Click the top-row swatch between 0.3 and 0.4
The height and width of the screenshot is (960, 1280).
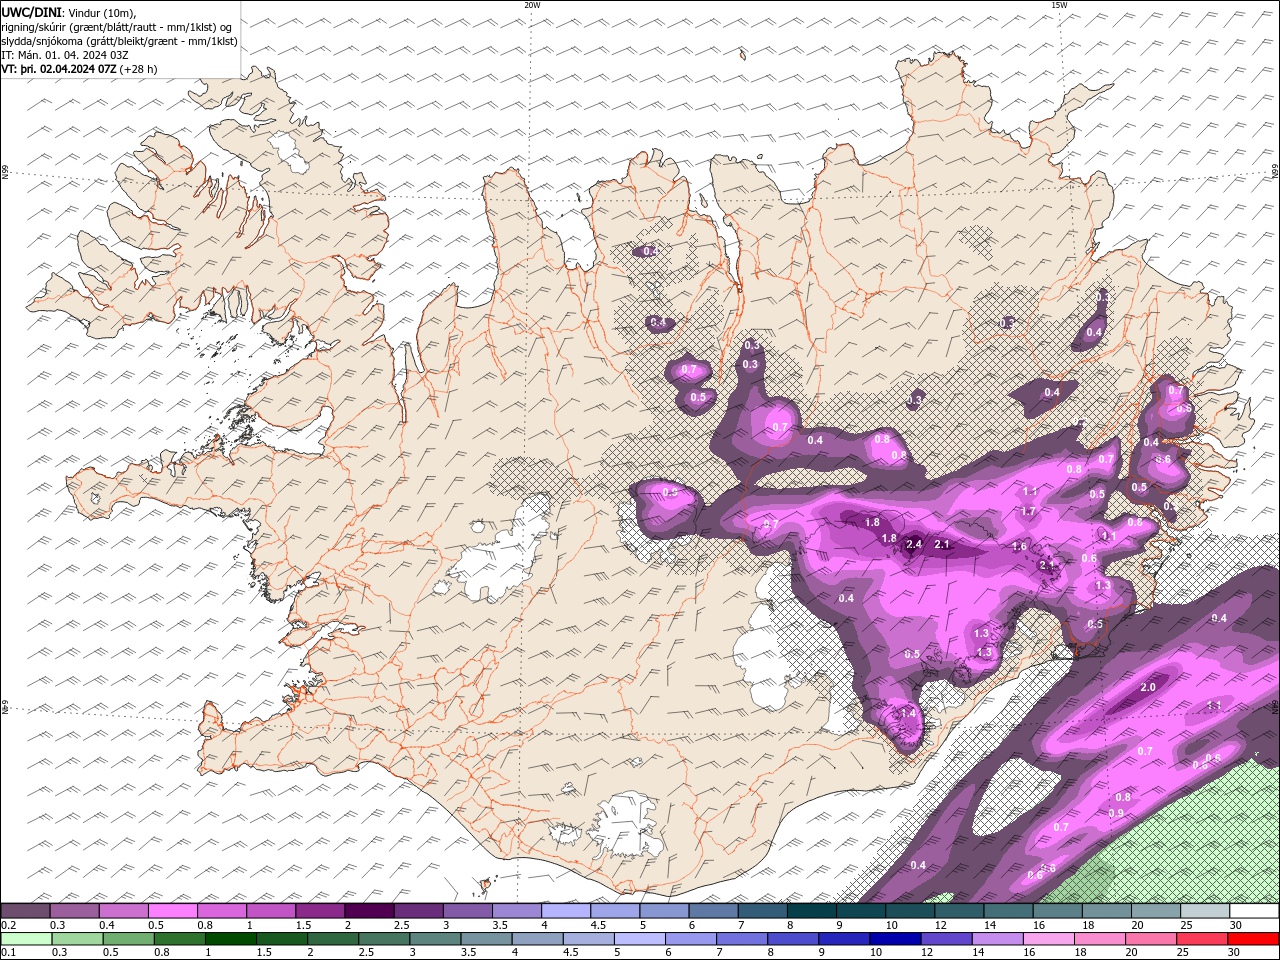(75, 911)
